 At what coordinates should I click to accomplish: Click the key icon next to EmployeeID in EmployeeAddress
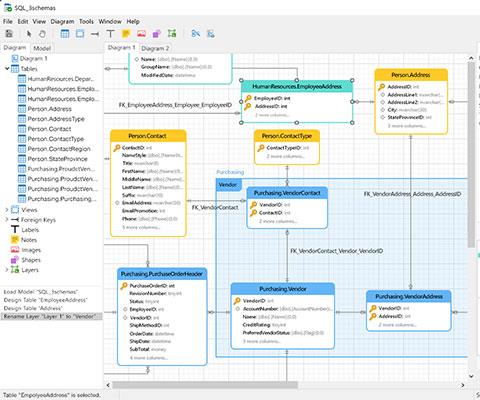[x=248, y=98]
